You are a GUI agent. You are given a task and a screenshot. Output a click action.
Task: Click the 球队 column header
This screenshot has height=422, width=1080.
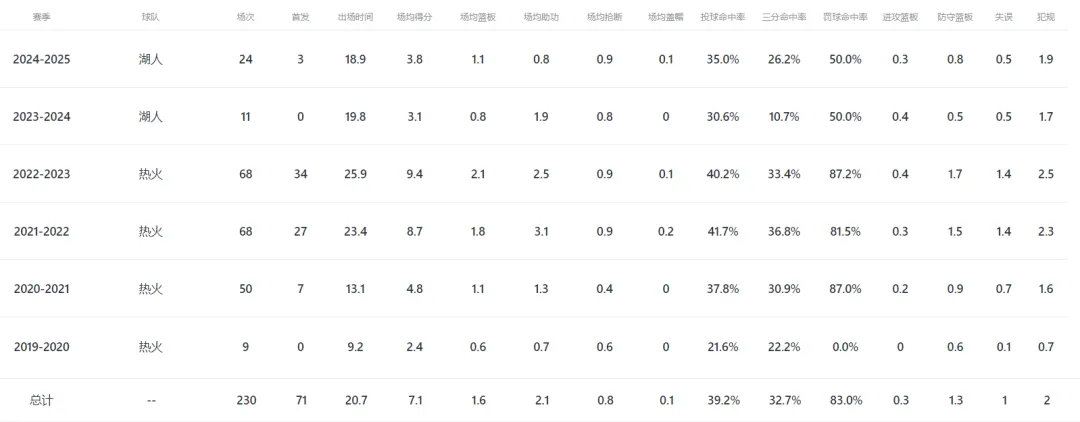tap(150, 17)
